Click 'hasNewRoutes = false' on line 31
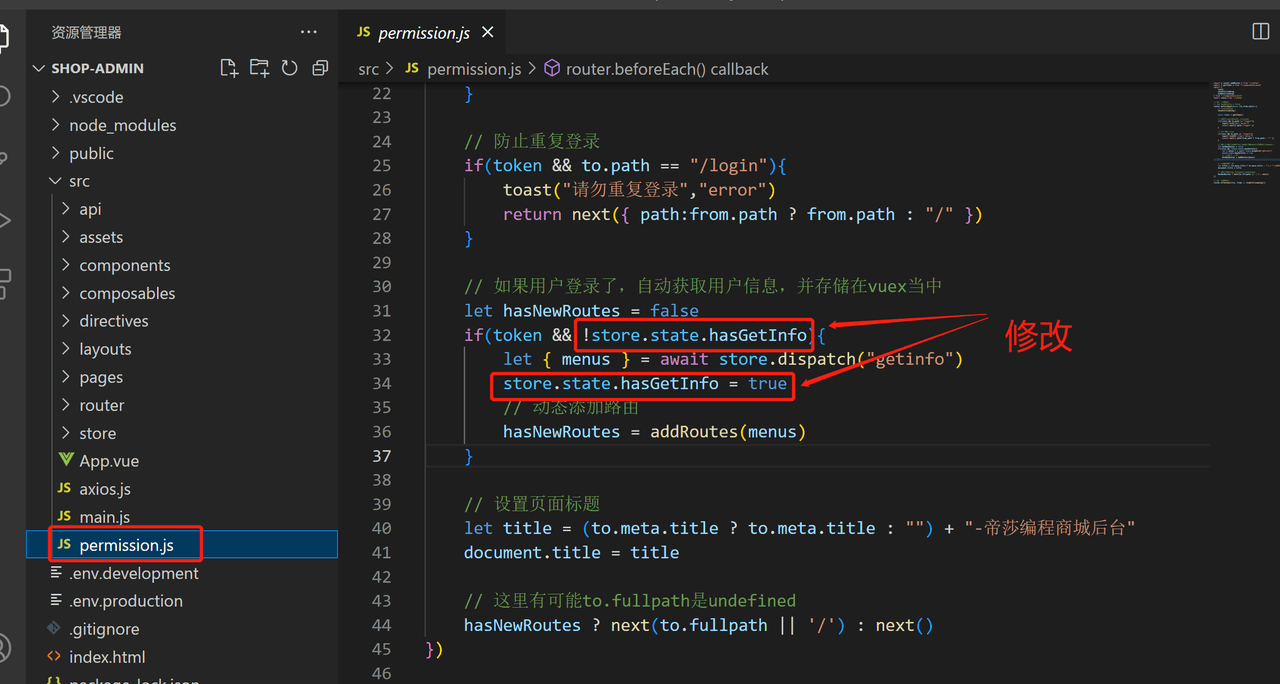 (x=601, y=311)
